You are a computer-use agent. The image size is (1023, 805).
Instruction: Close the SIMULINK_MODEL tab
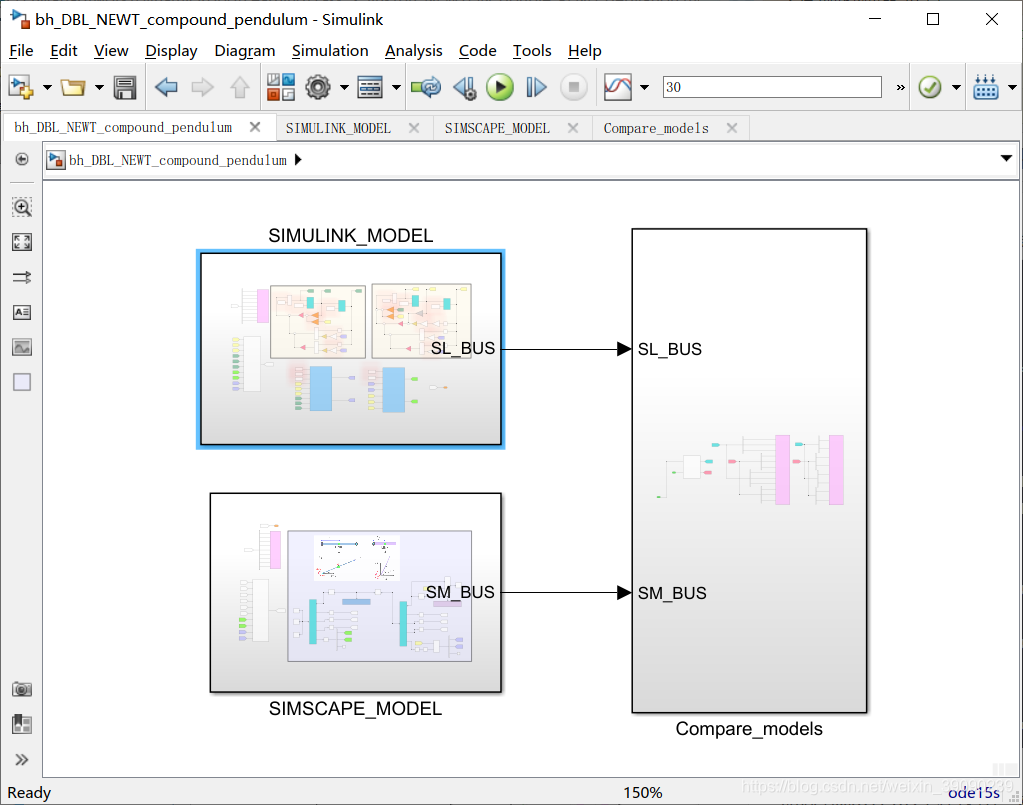point(414,129)
